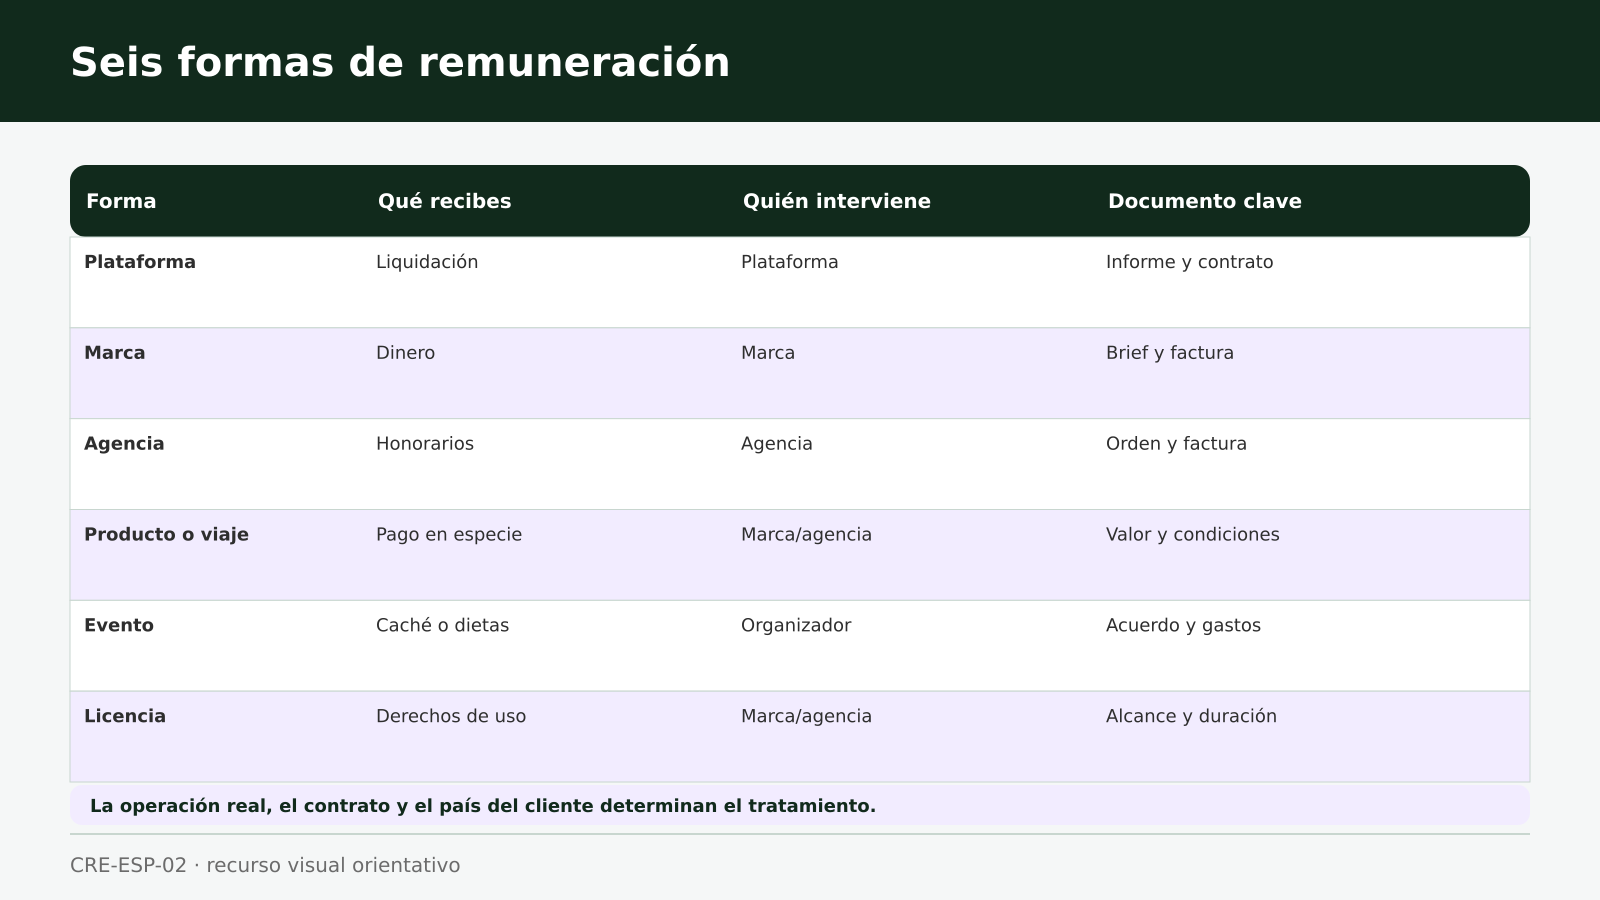The image size is (1600, 900).
Task: Click the 'Valor y condiciones' cell
Action: pos(1192,535)
